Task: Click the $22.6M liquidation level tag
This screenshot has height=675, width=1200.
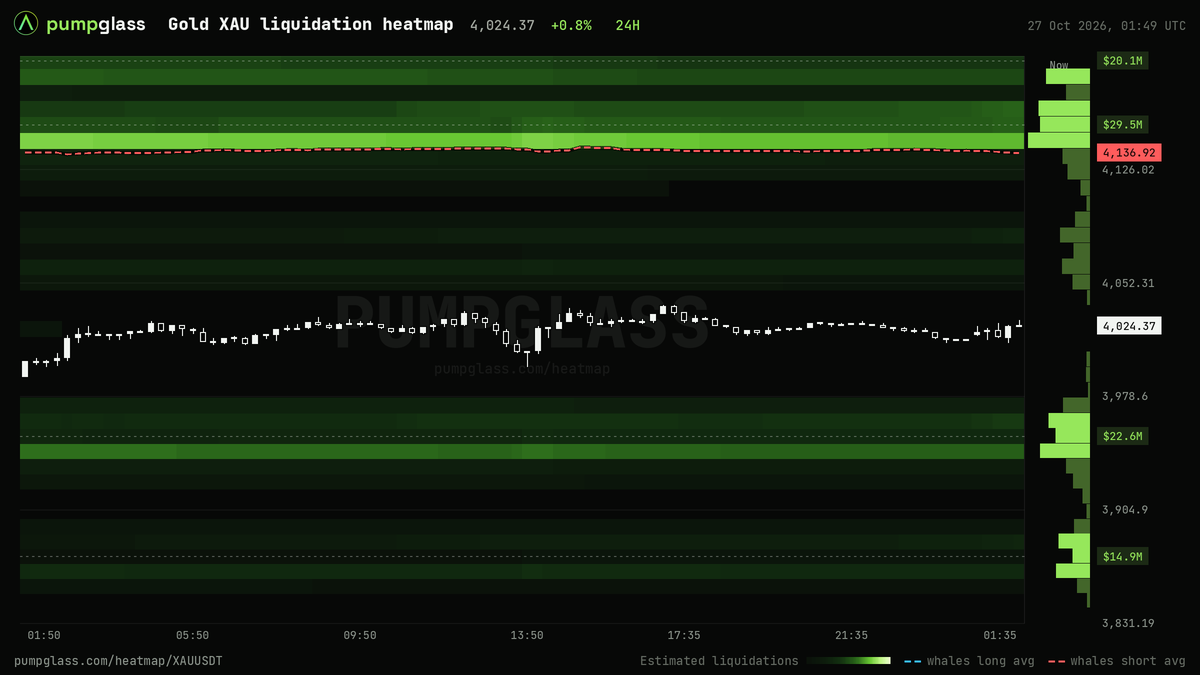Action: pyautogui.click(x=1123, y=436)
